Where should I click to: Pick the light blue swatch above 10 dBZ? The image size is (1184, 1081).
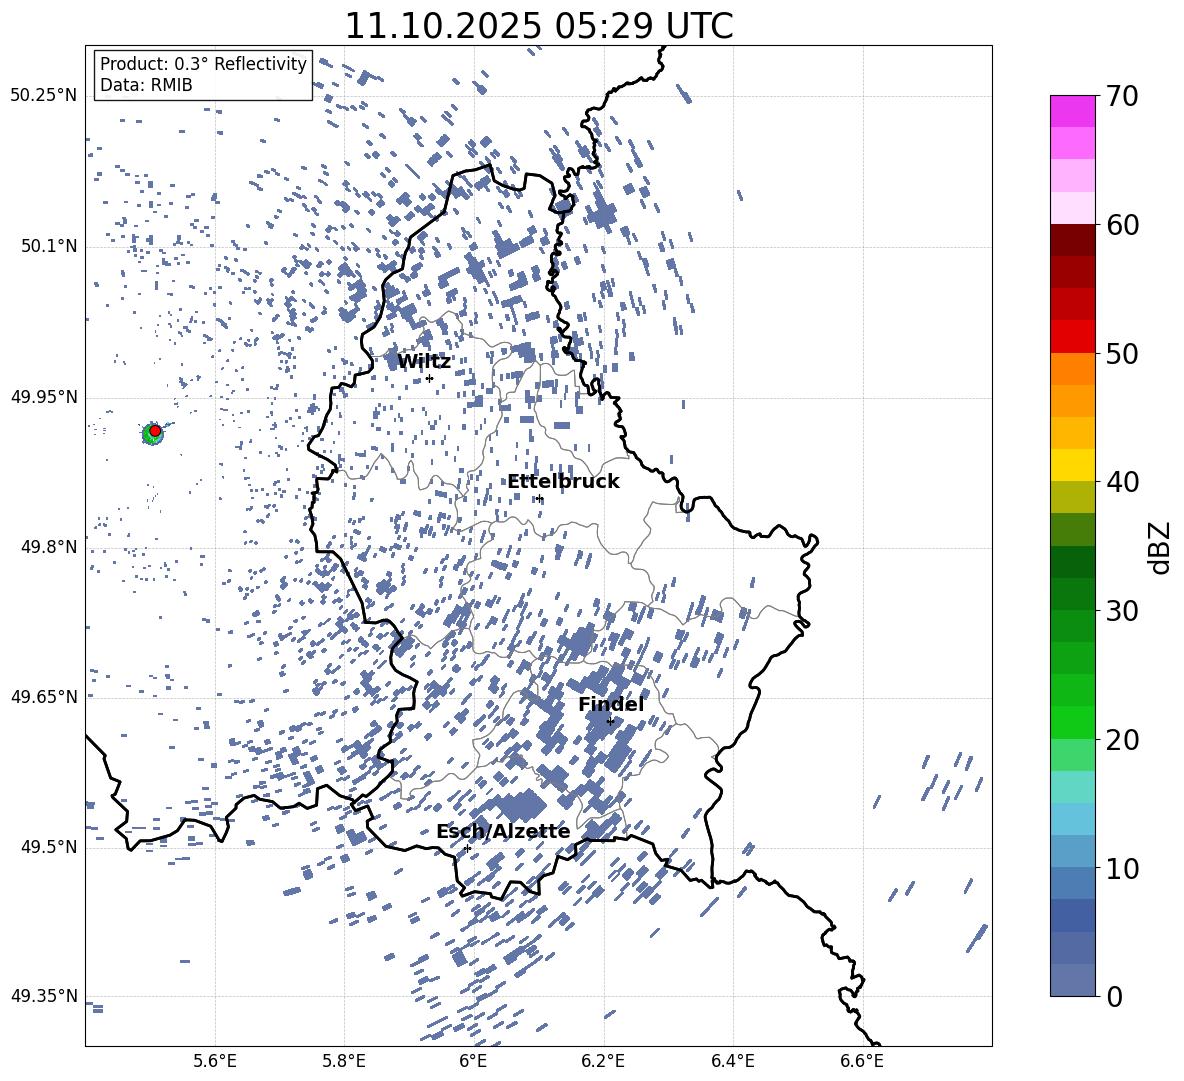point(1073,852)
